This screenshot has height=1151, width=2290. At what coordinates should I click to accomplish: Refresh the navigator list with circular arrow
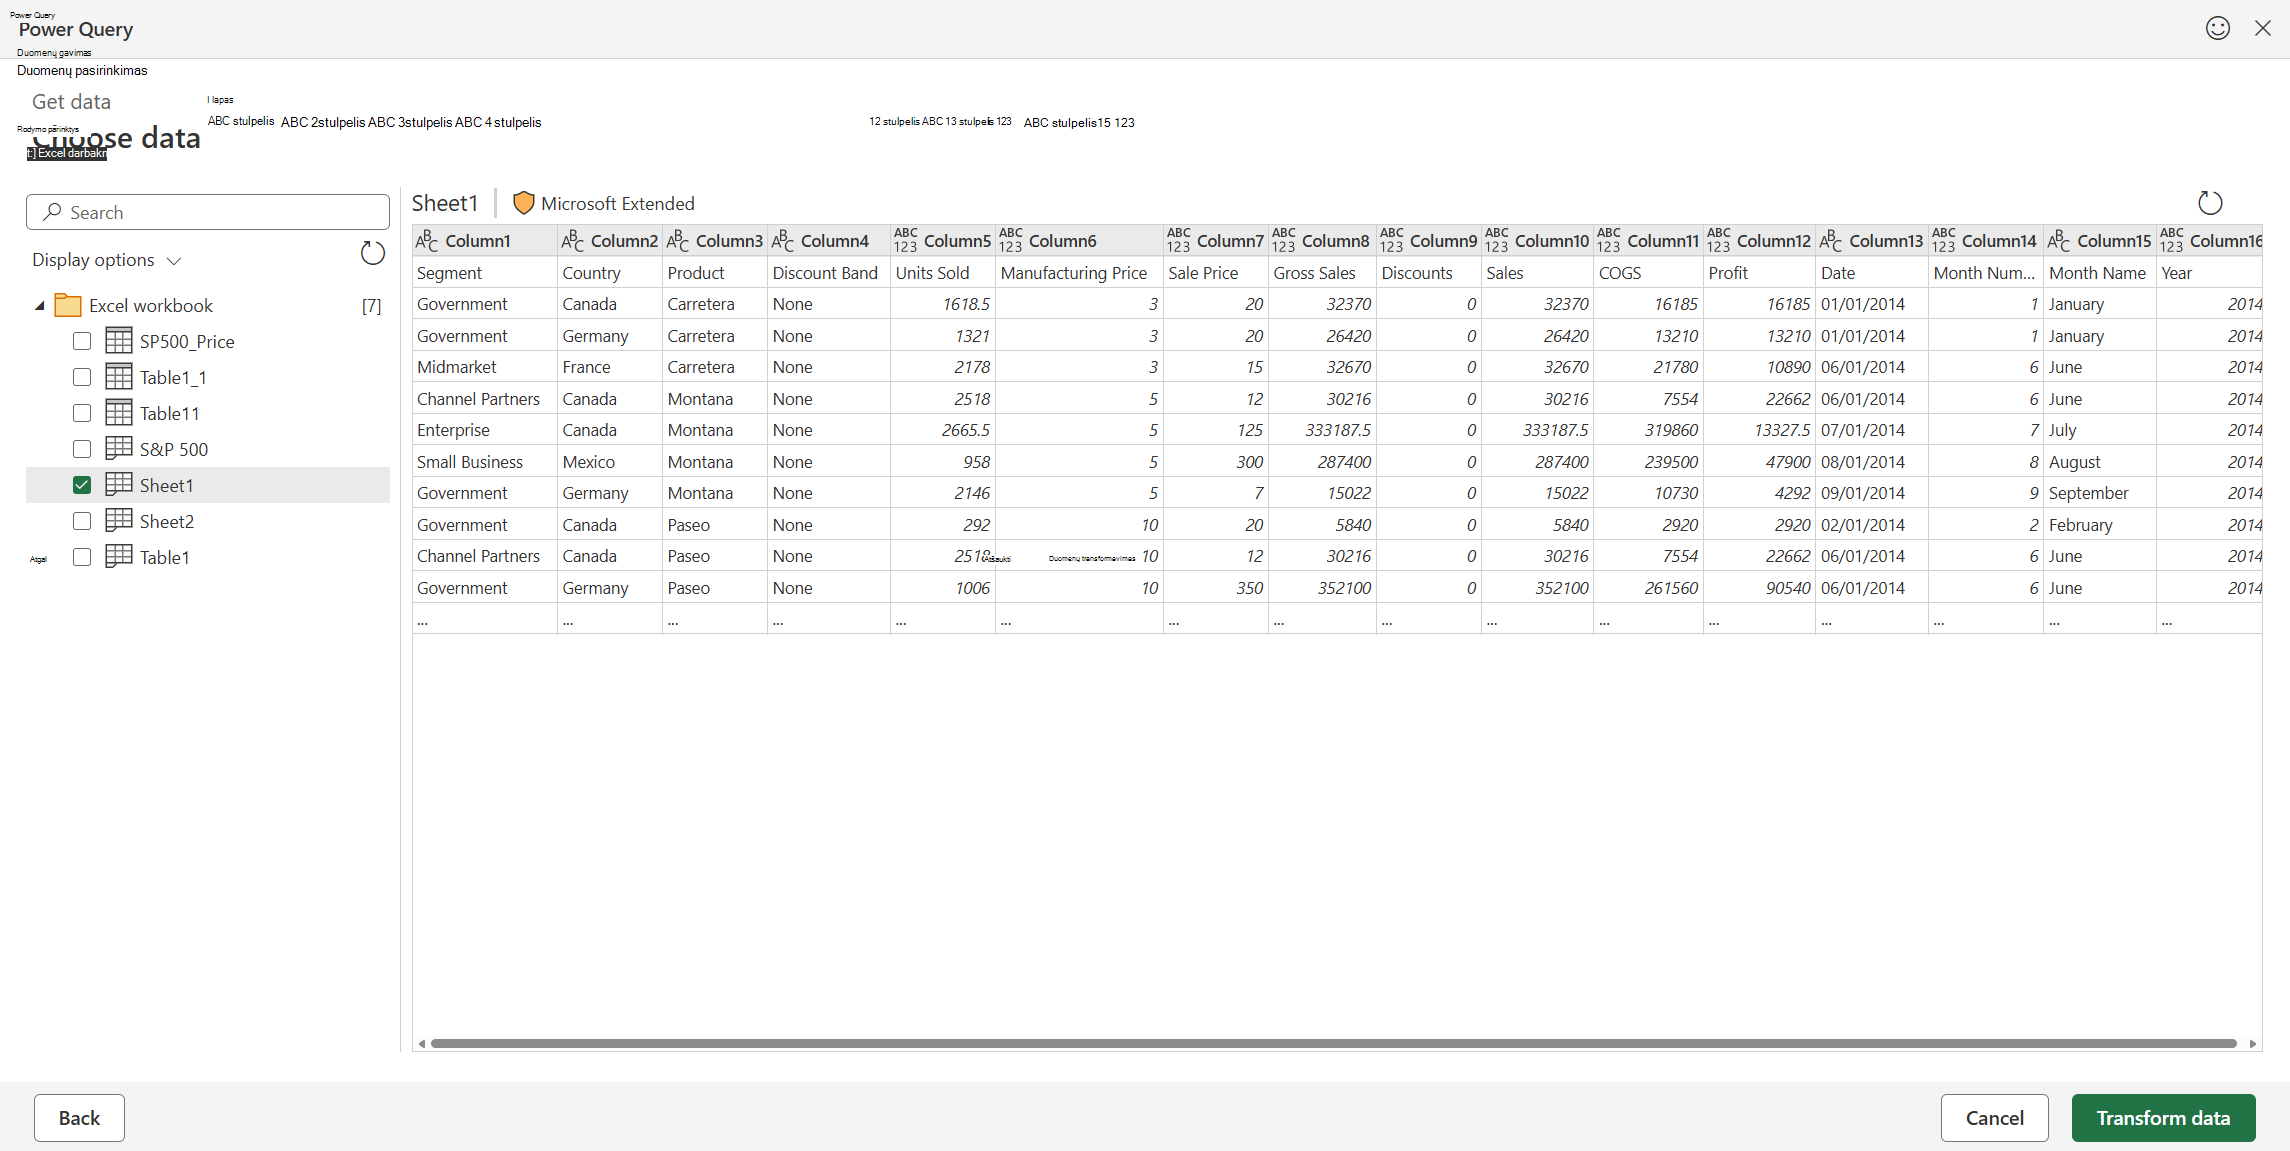[x=372, y=254]
